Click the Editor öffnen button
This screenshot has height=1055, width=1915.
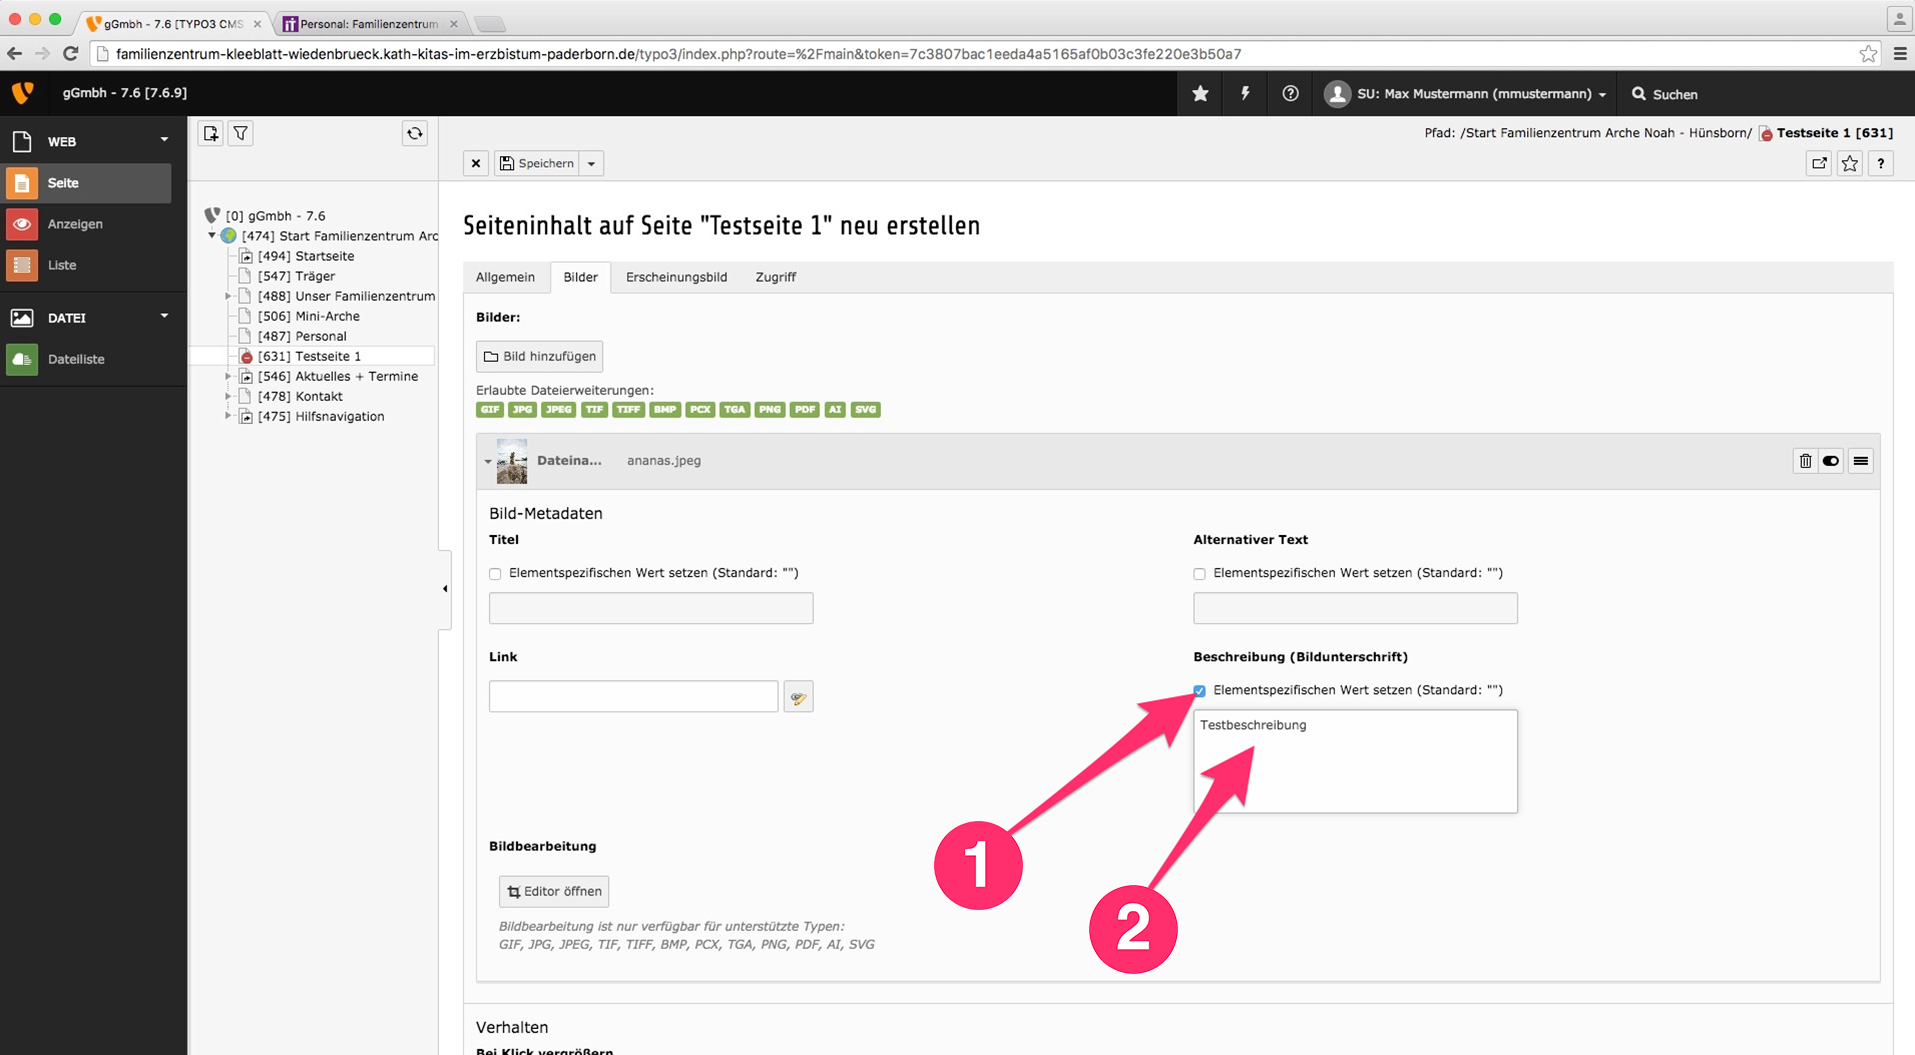[x=554, y=892]
